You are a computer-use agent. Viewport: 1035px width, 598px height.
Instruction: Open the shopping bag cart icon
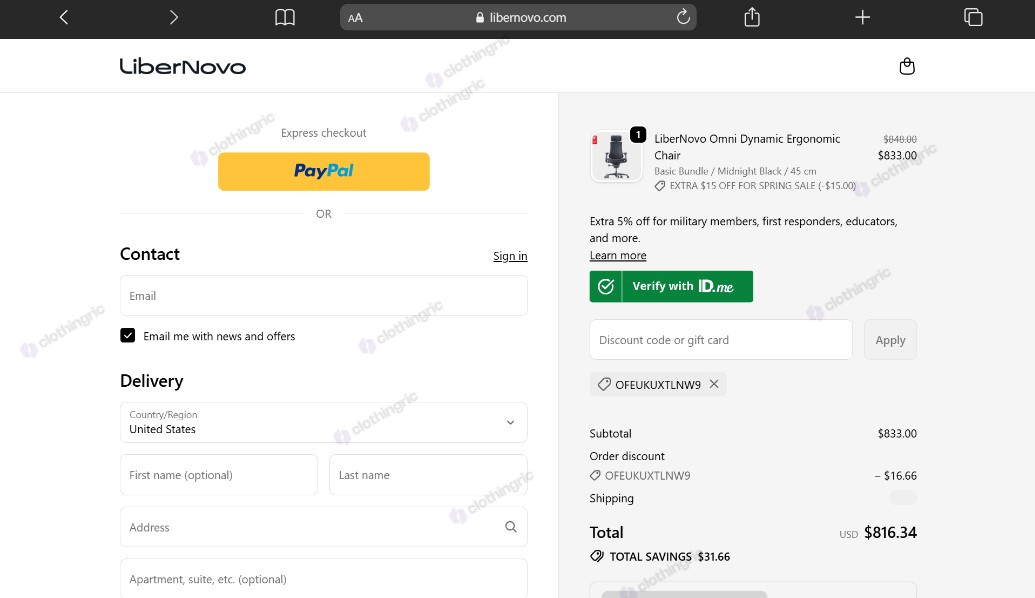click(907, 66)
